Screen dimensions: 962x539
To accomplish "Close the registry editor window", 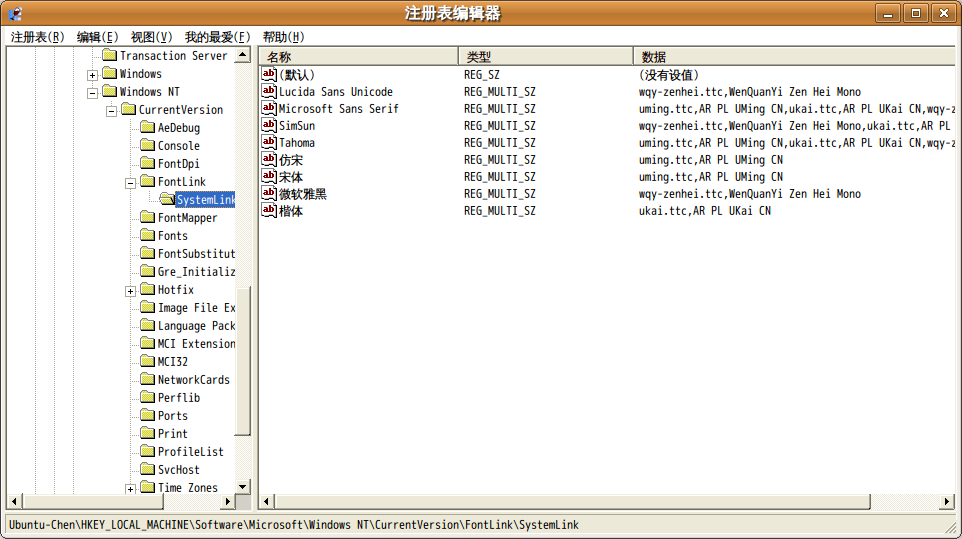I will click(944, 13).
